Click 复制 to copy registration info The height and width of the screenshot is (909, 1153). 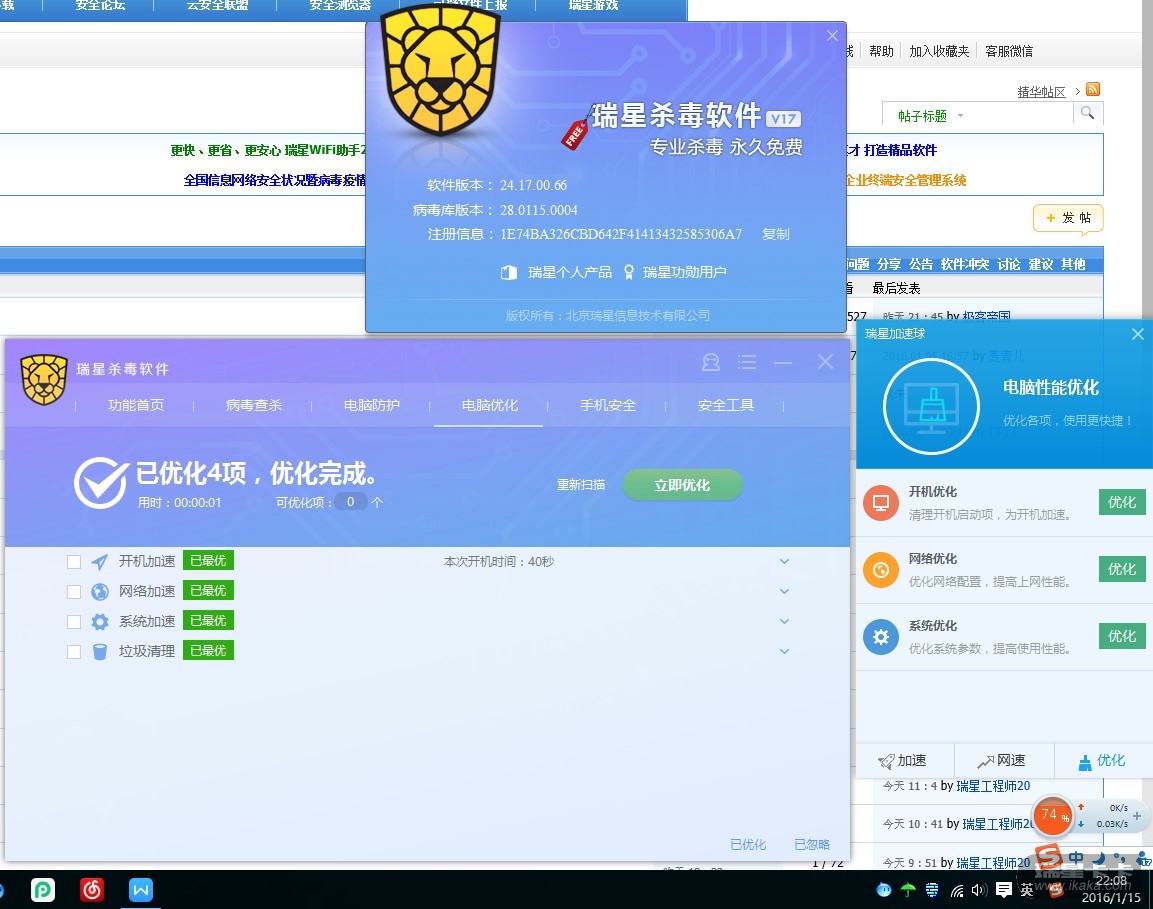pos(776,234)
